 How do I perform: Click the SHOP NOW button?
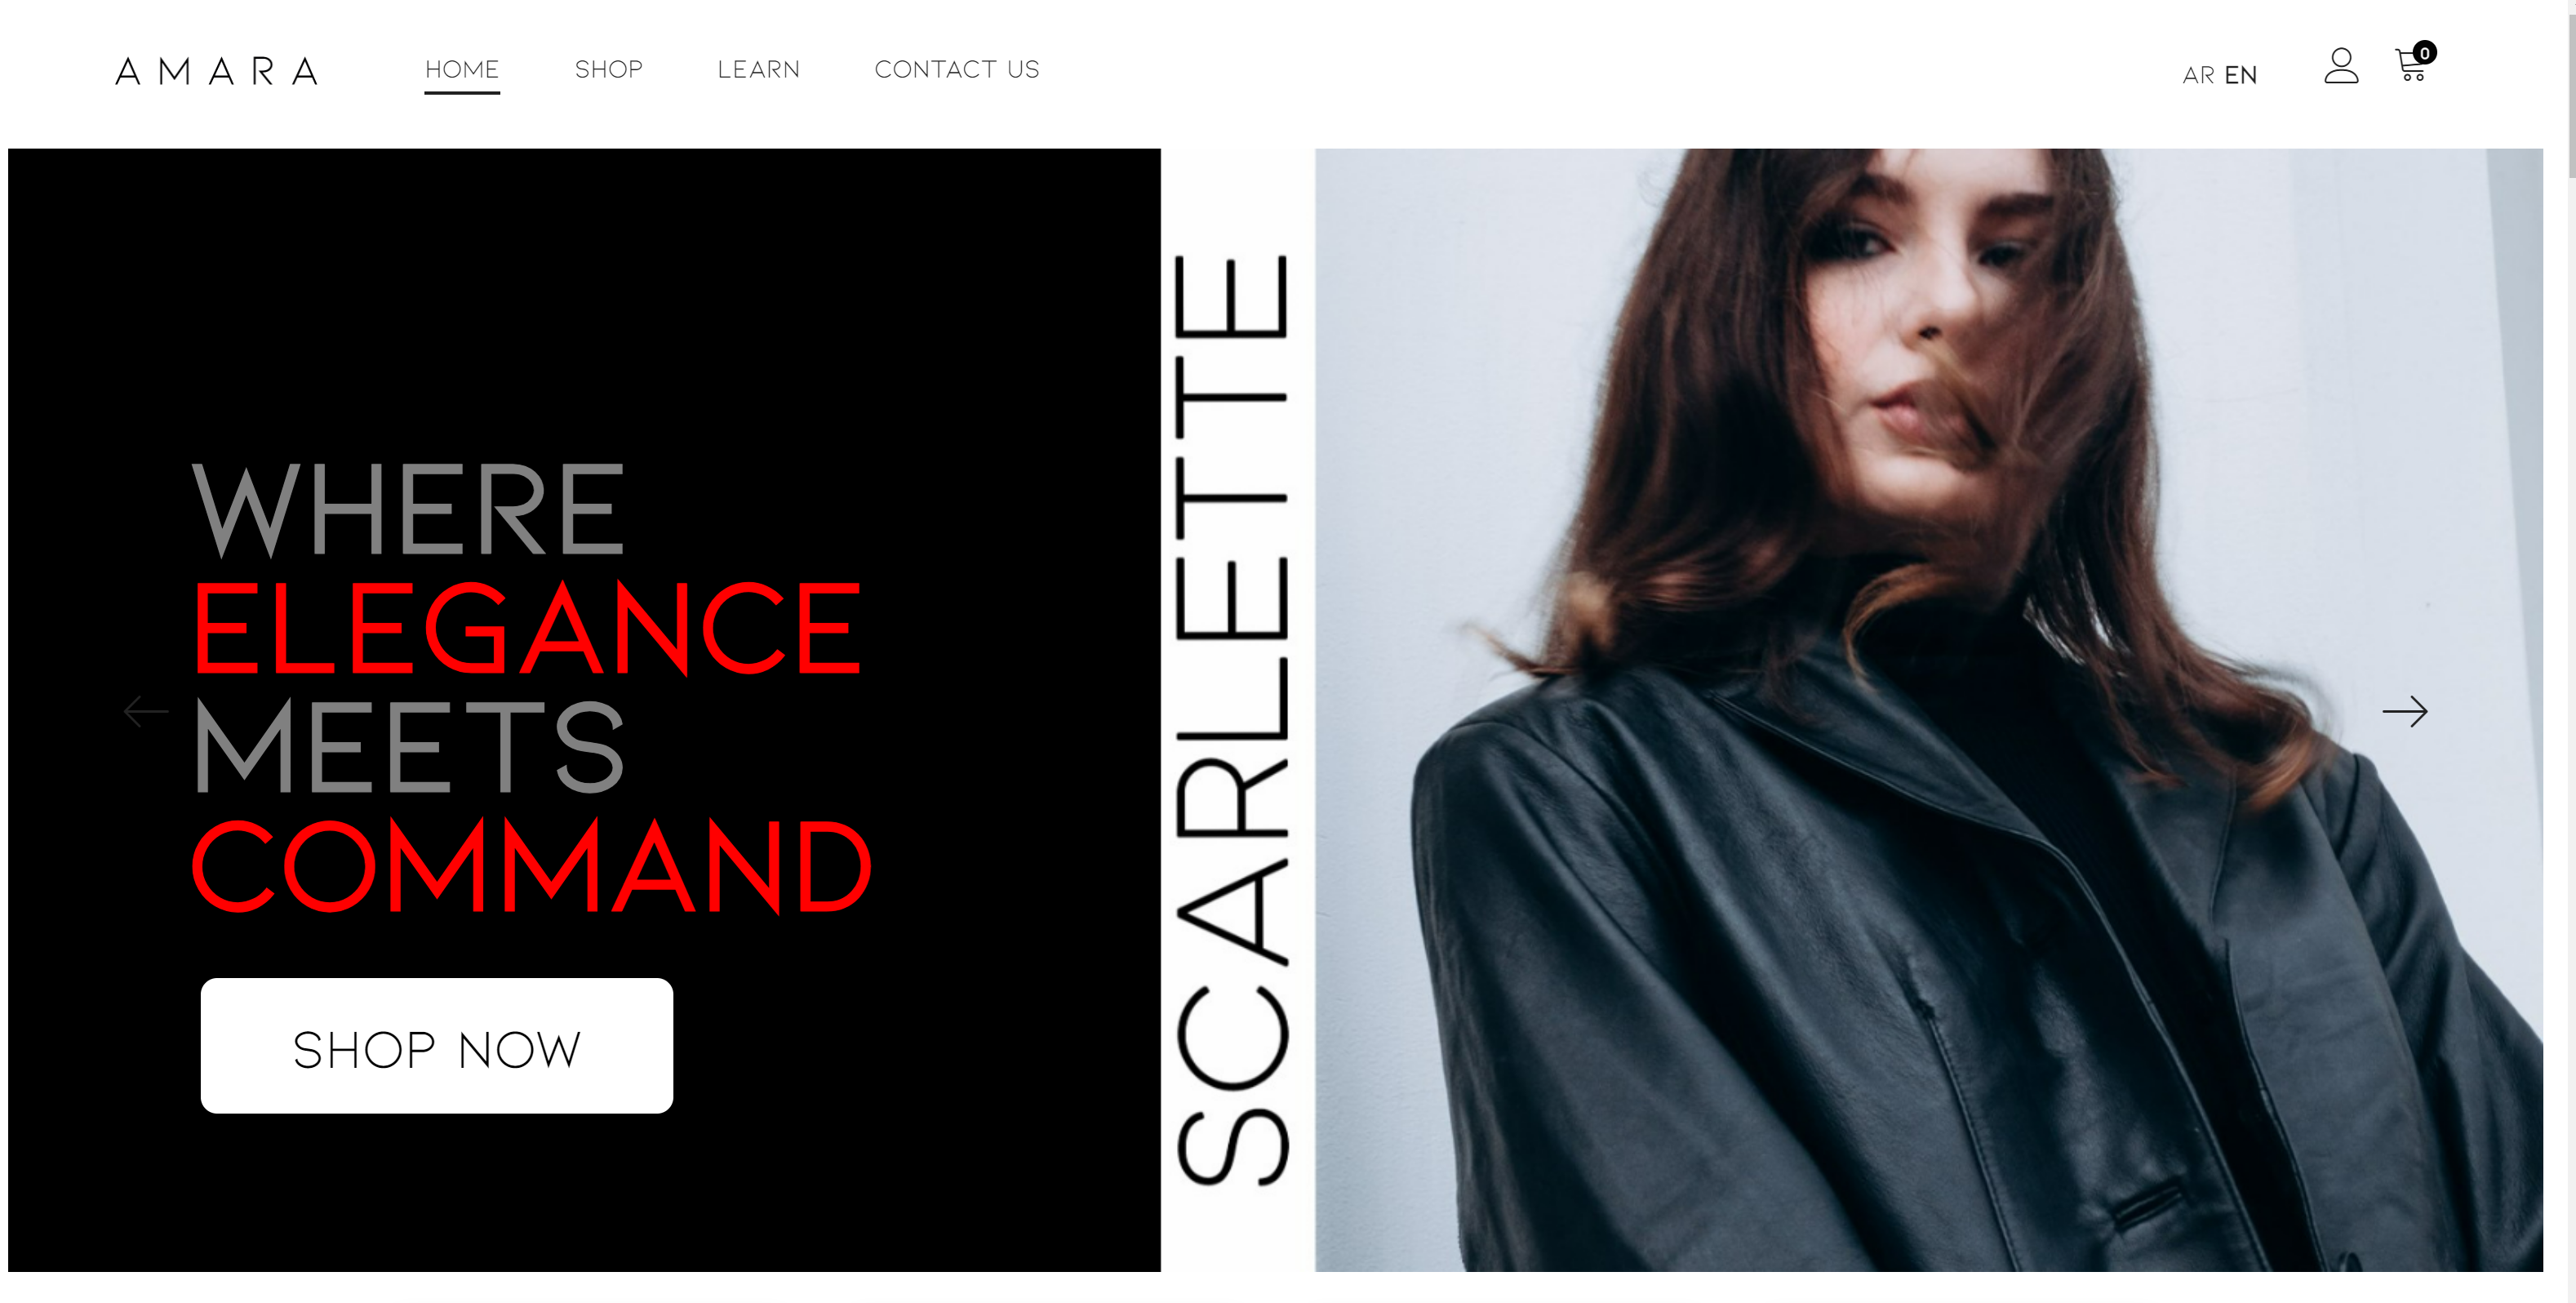coord(437,1046)
